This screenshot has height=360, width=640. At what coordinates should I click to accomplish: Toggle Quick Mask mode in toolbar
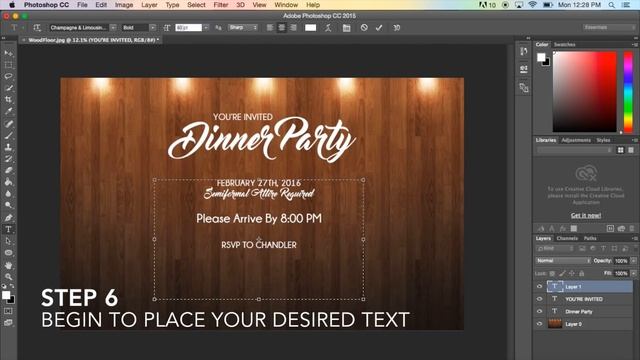click(x=8, y=311)
